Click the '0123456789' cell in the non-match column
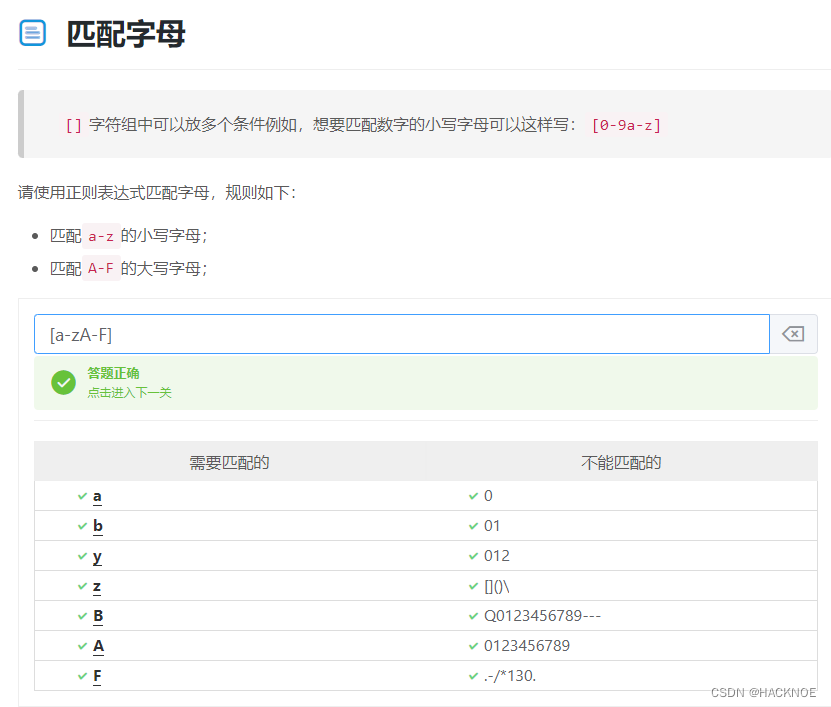The image size is (831, 707). [621, 646]
